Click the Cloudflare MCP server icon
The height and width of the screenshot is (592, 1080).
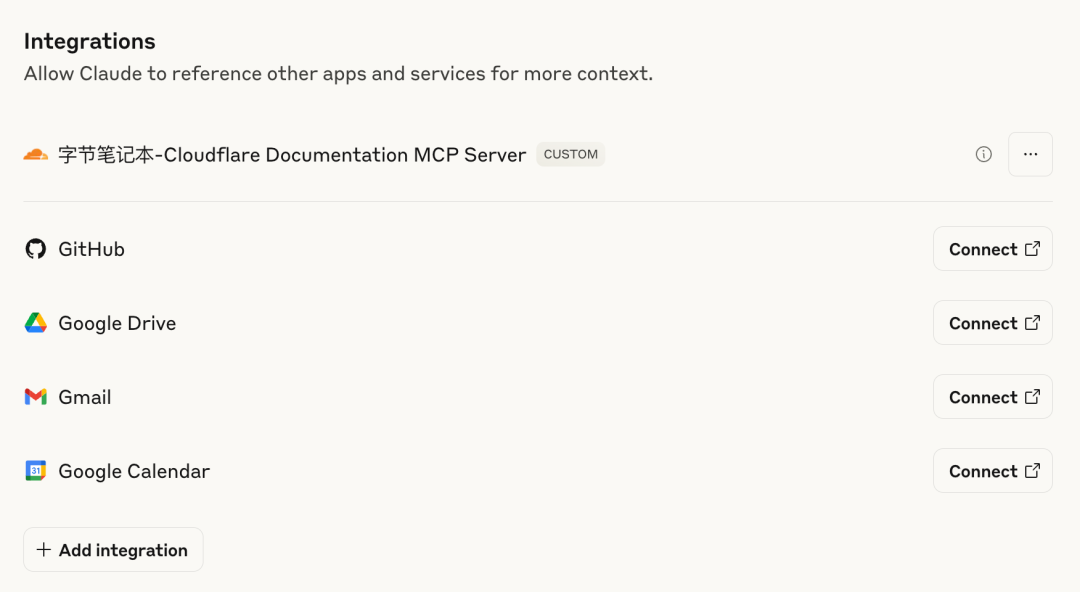pos(34,154)
